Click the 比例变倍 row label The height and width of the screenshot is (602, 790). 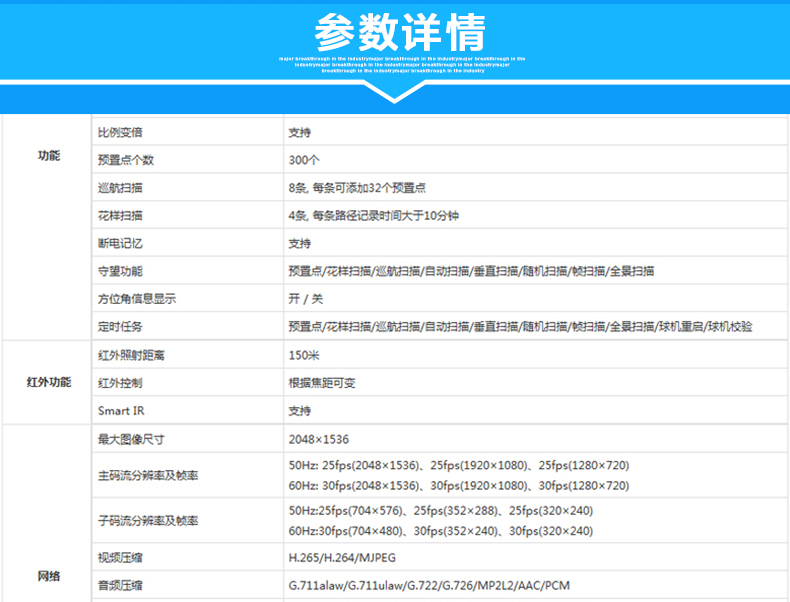120,132
